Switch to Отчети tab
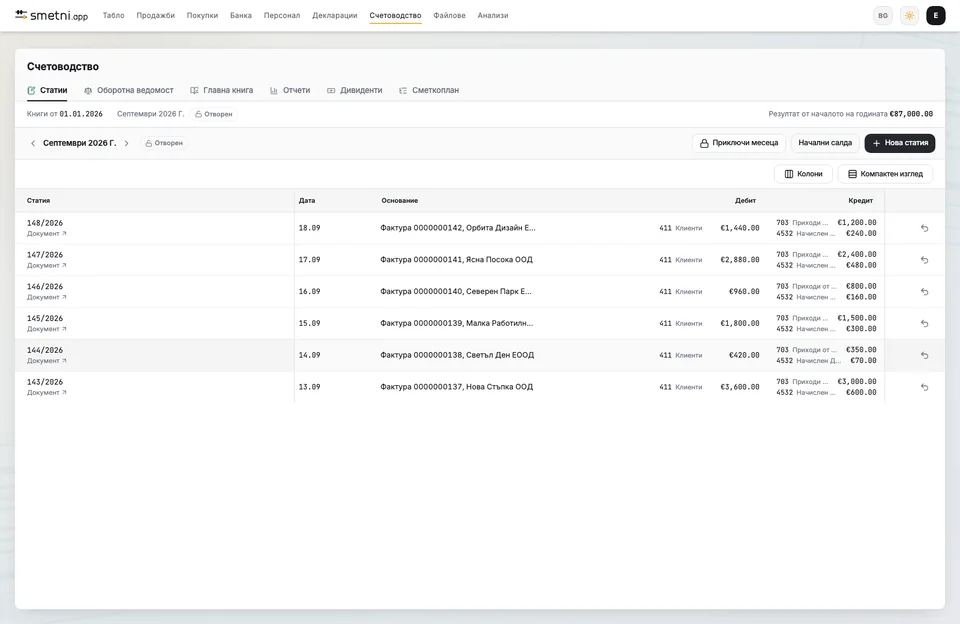The image size is (960, 624). pyautogui.click(x=290, y=90)
